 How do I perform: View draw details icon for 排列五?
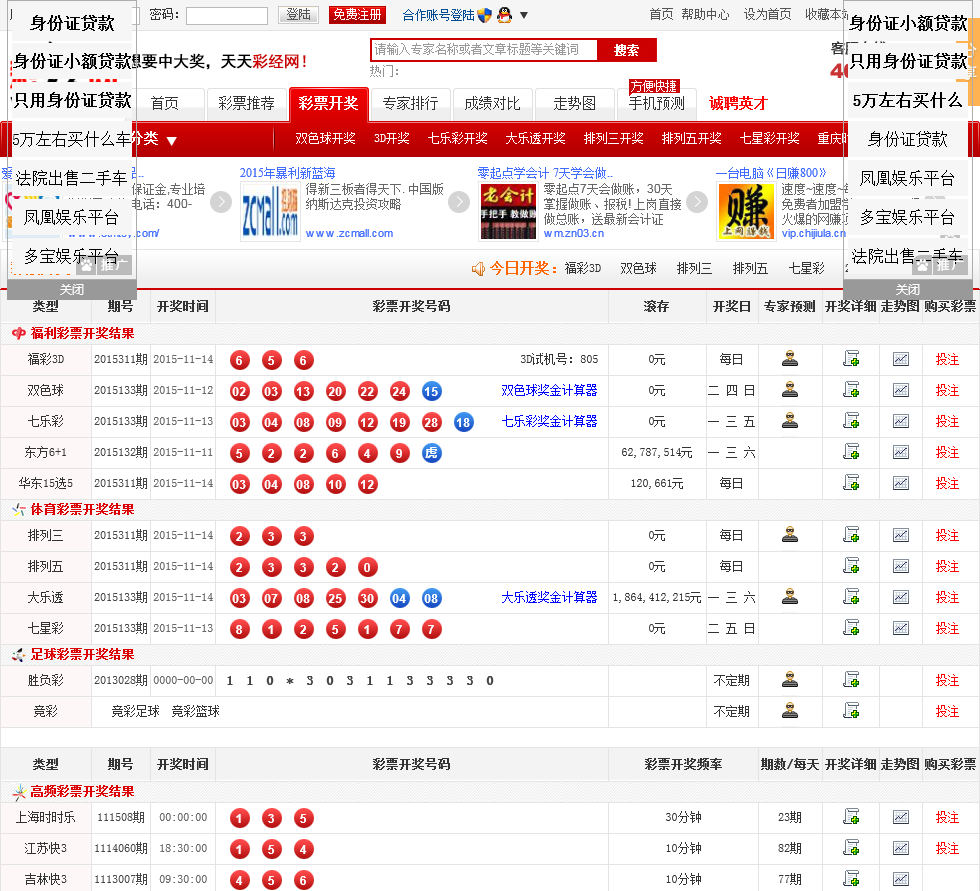click(x=851, y=565)
